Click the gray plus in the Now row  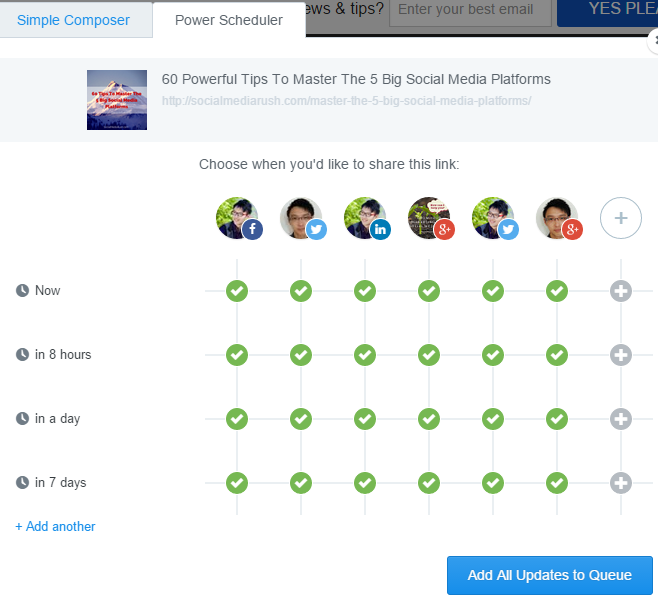pyautogui.click(x=620, y=291)
